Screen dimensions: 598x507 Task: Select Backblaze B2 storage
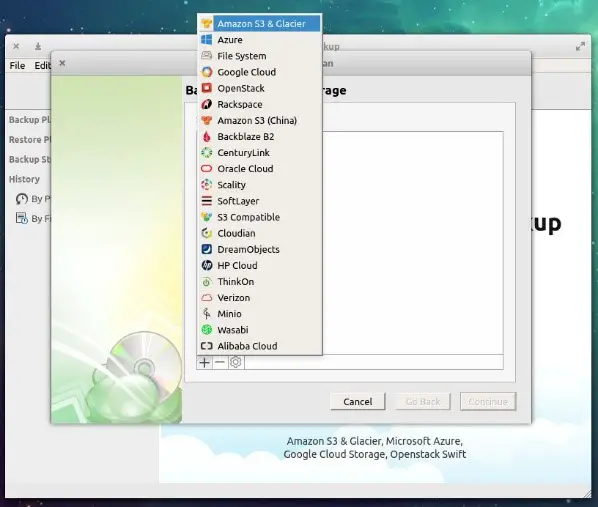coord(260,137)
